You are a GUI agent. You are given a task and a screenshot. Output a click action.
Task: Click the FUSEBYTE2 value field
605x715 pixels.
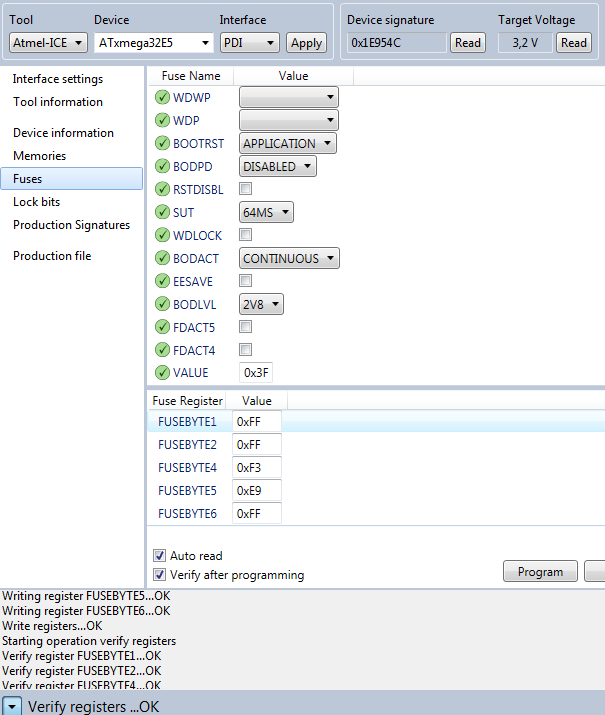[257, 445]
